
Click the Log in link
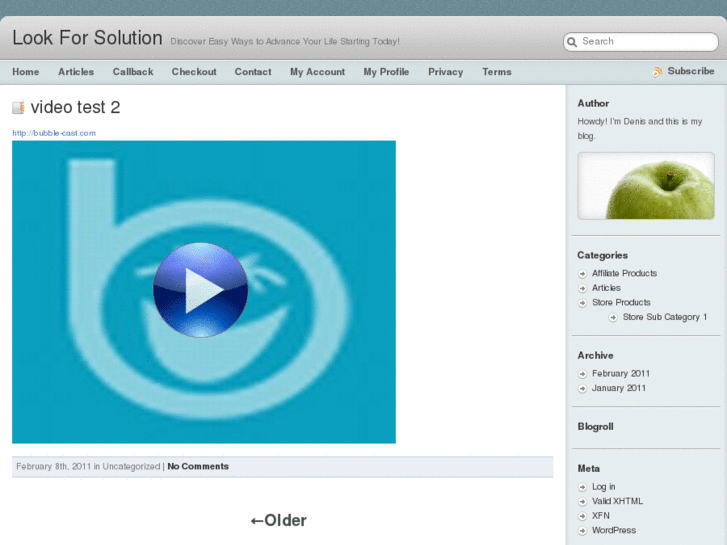603,487
